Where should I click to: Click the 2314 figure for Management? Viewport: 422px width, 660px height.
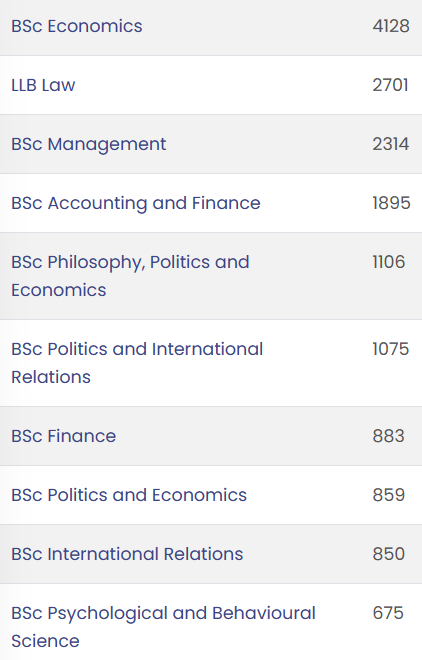(x=391, y=144)
